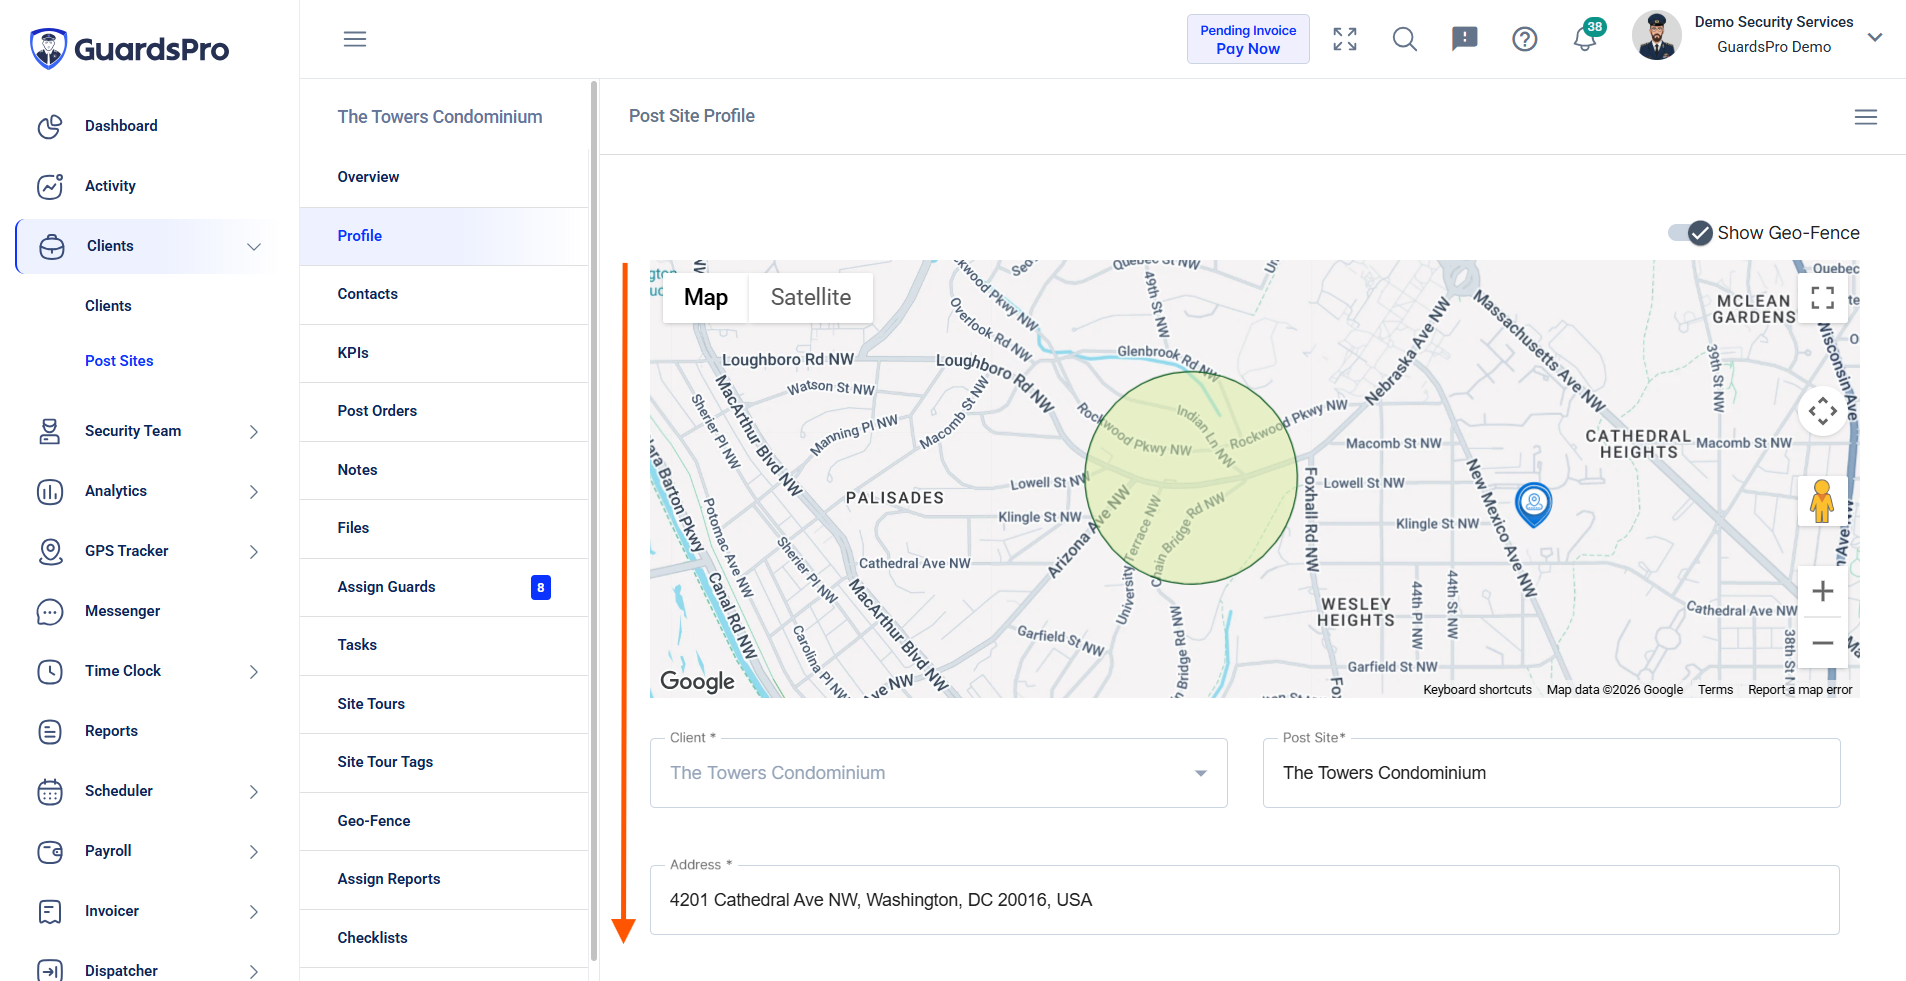1906x981 pixels.
Task: Open the Post Orders section
Action: [x=444, y=411]
